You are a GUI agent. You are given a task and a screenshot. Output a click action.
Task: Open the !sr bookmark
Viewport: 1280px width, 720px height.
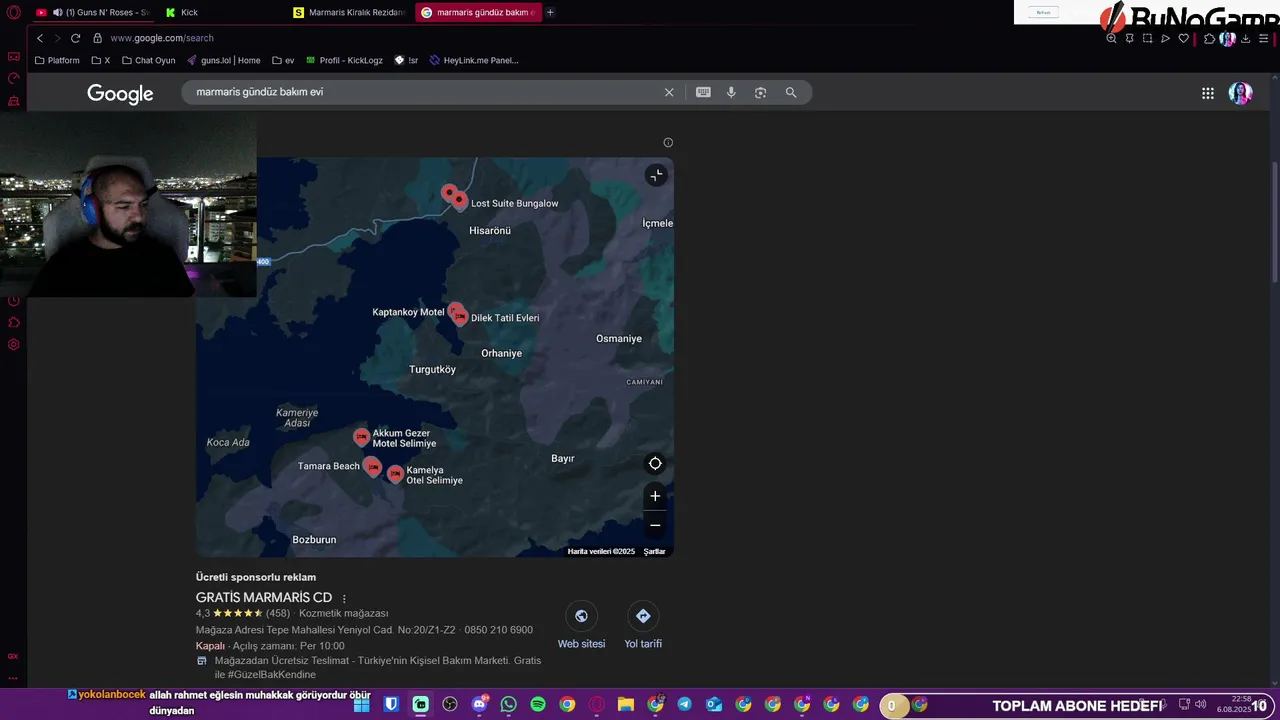click(407, 60)
